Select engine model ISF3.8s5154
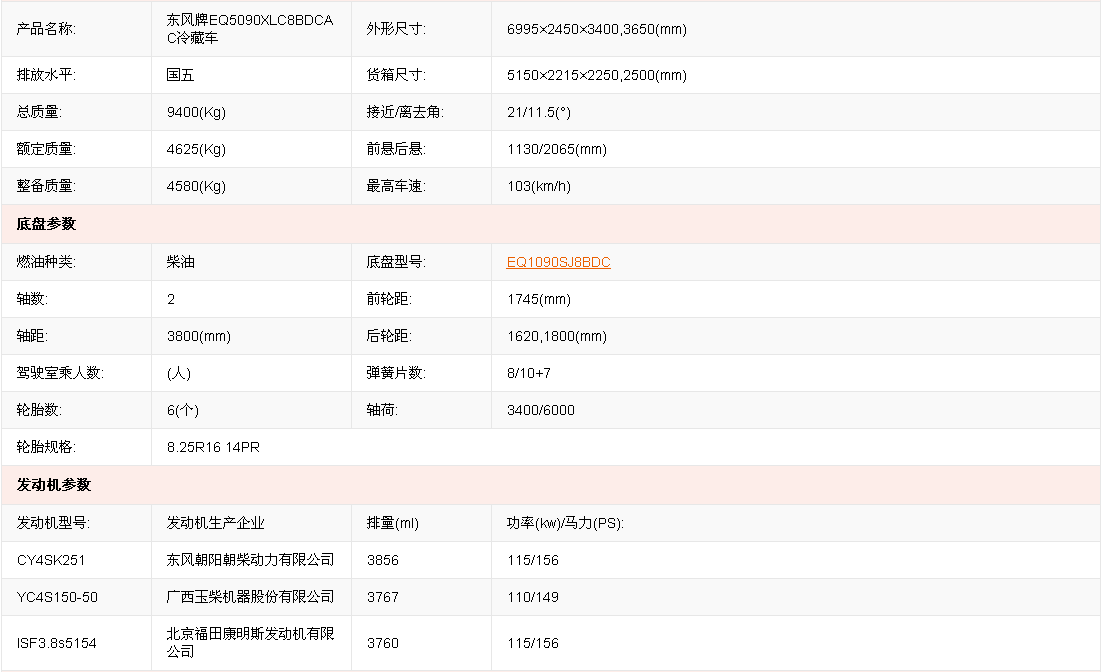Screen dimensions: 1102x672 point(56,643)
